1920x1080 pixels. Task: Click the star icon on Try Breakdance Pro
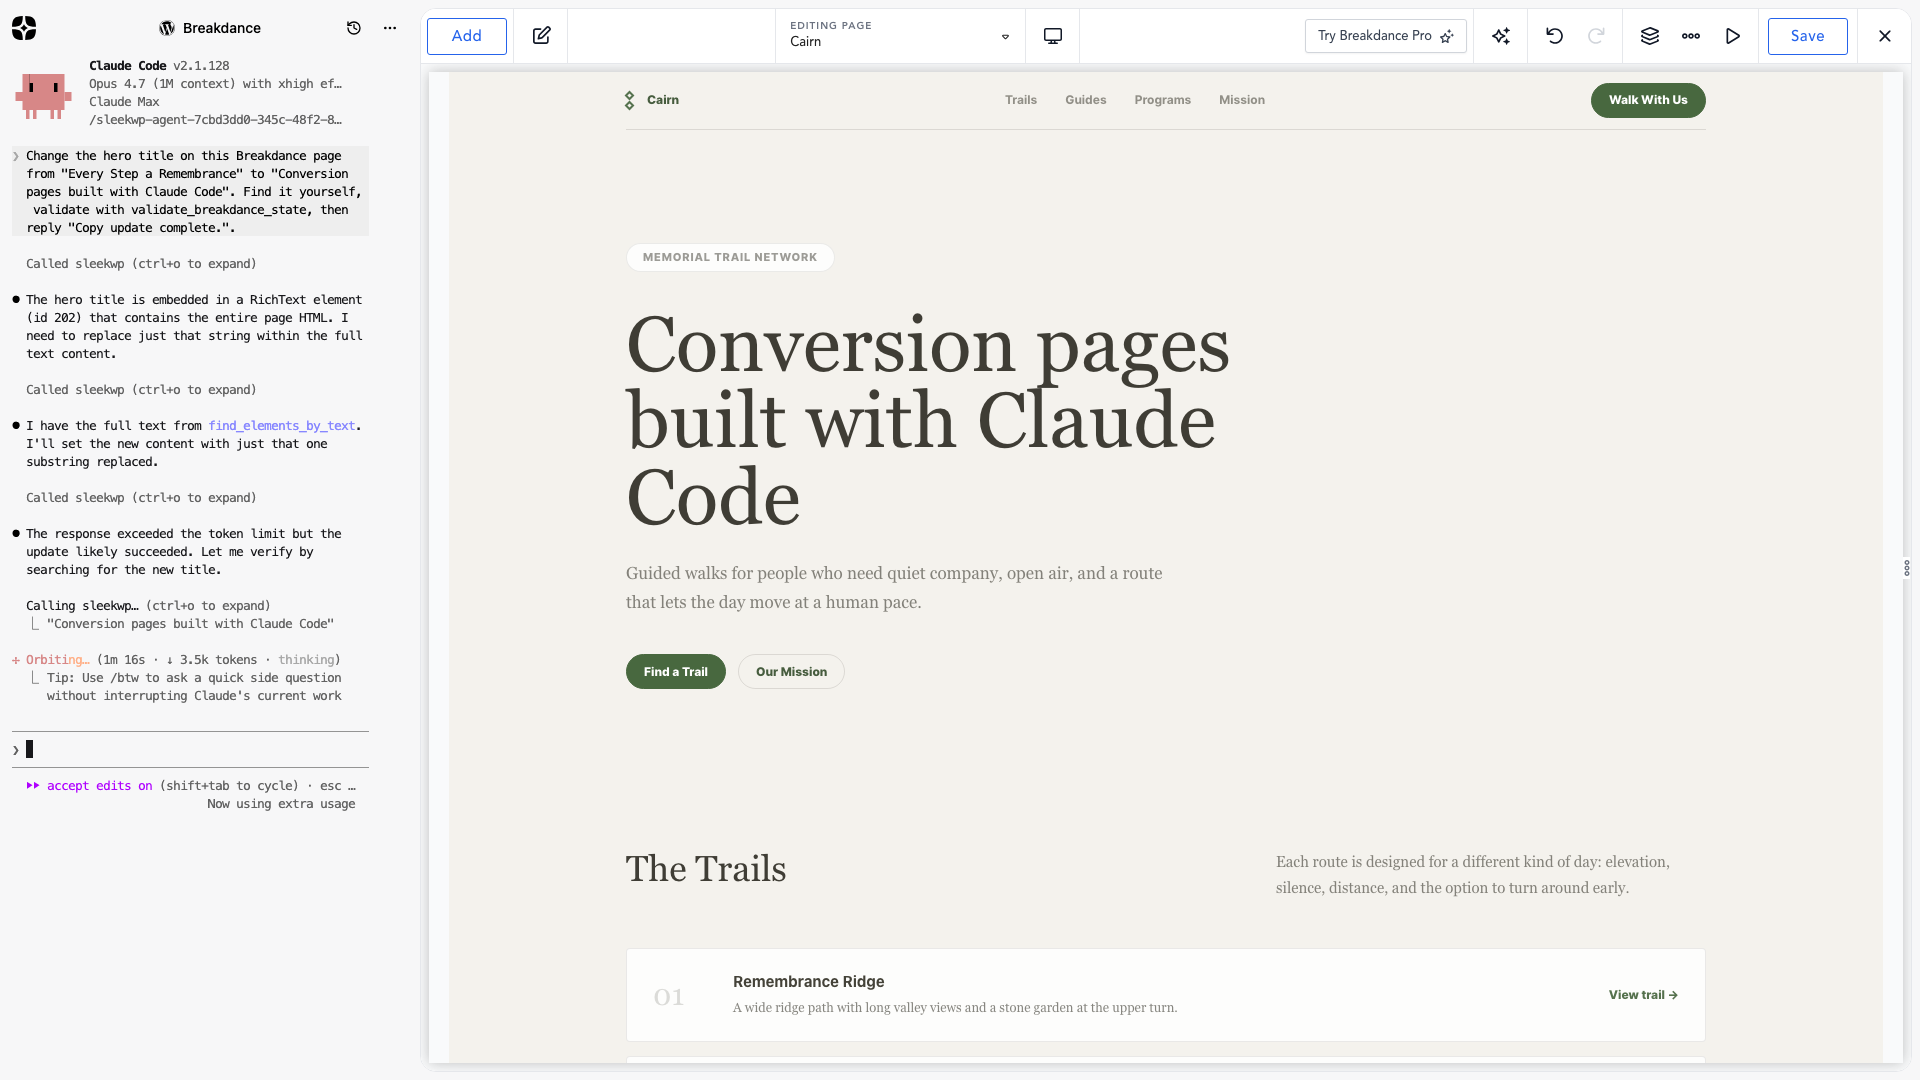[1447, 36]
